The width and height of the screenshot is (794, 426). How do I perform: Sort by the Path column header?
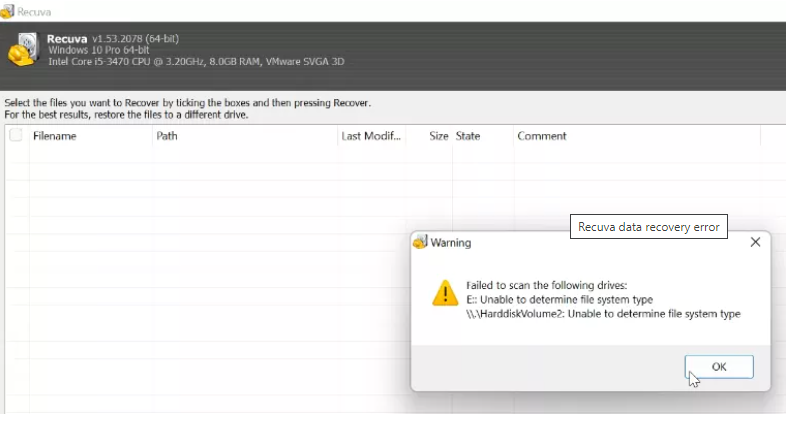pos(167,136)
